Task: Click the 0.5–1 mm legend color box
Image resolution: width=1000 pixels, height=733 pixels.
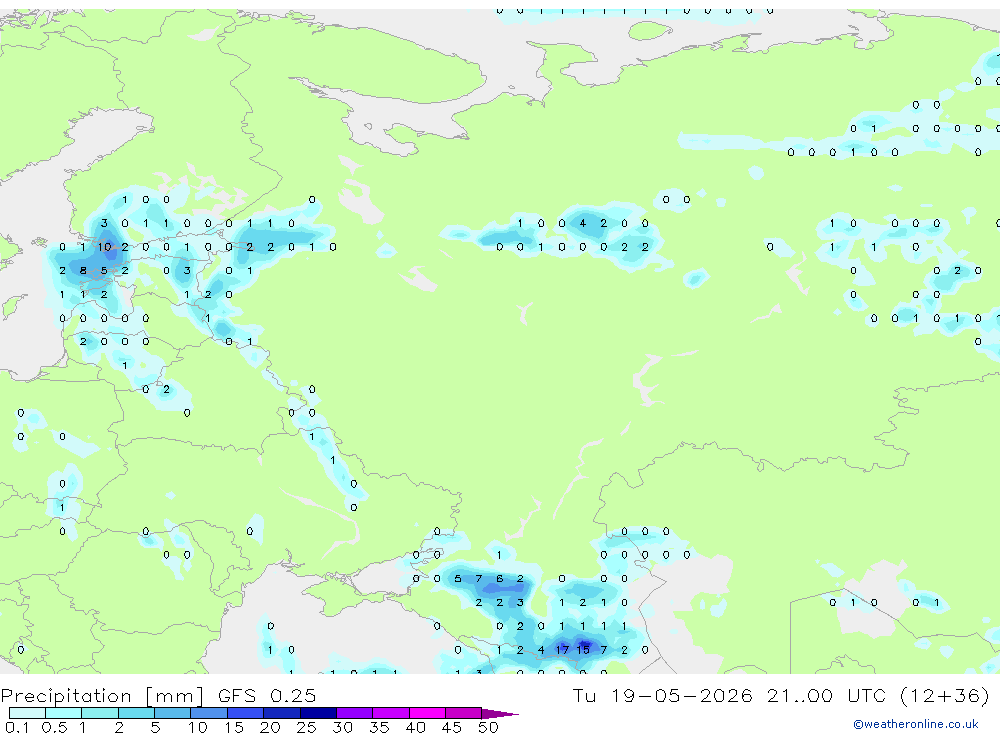Action: pyautogui.click(x=64, y=713)
